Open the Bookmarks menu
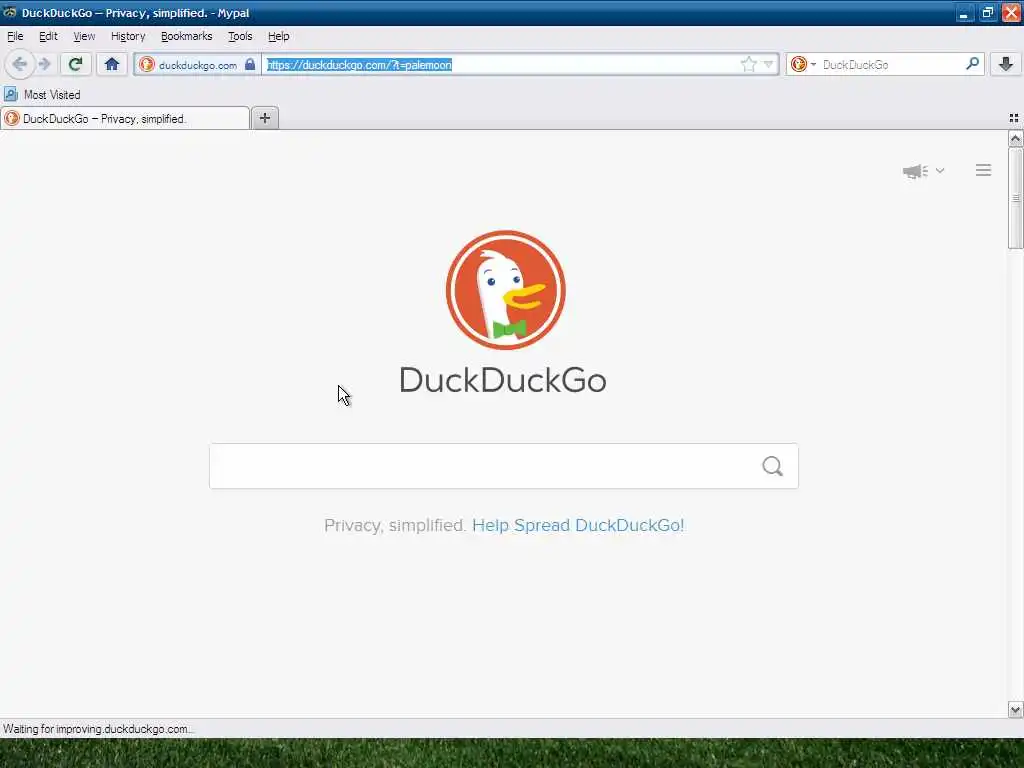The height and width of the screenshot is (768, 1024). pyautogui.click(x=187, y=36)
